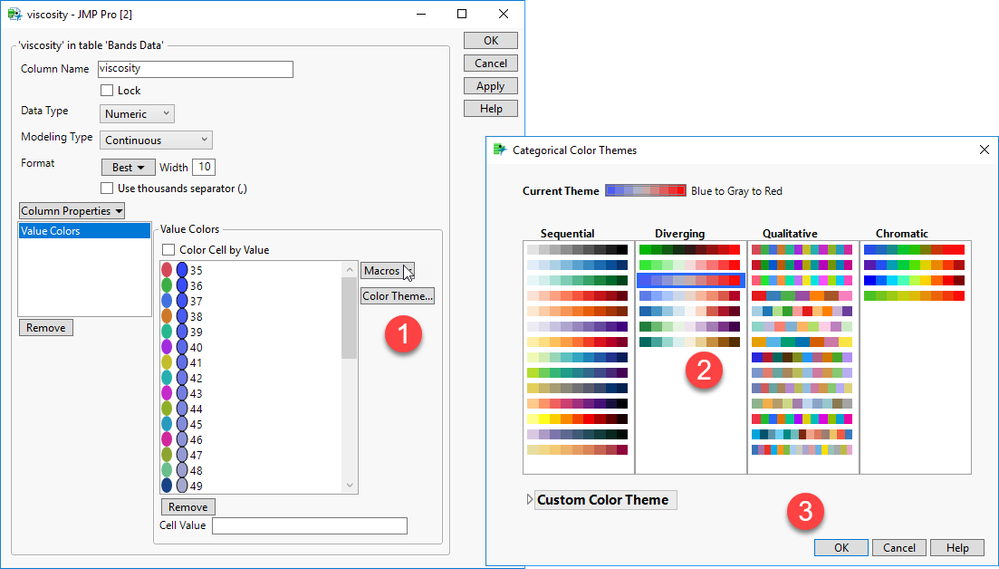Select the teal-to-brown Diverging theme
The width and height of the screenshot is (999, 569).
point(690,342)
